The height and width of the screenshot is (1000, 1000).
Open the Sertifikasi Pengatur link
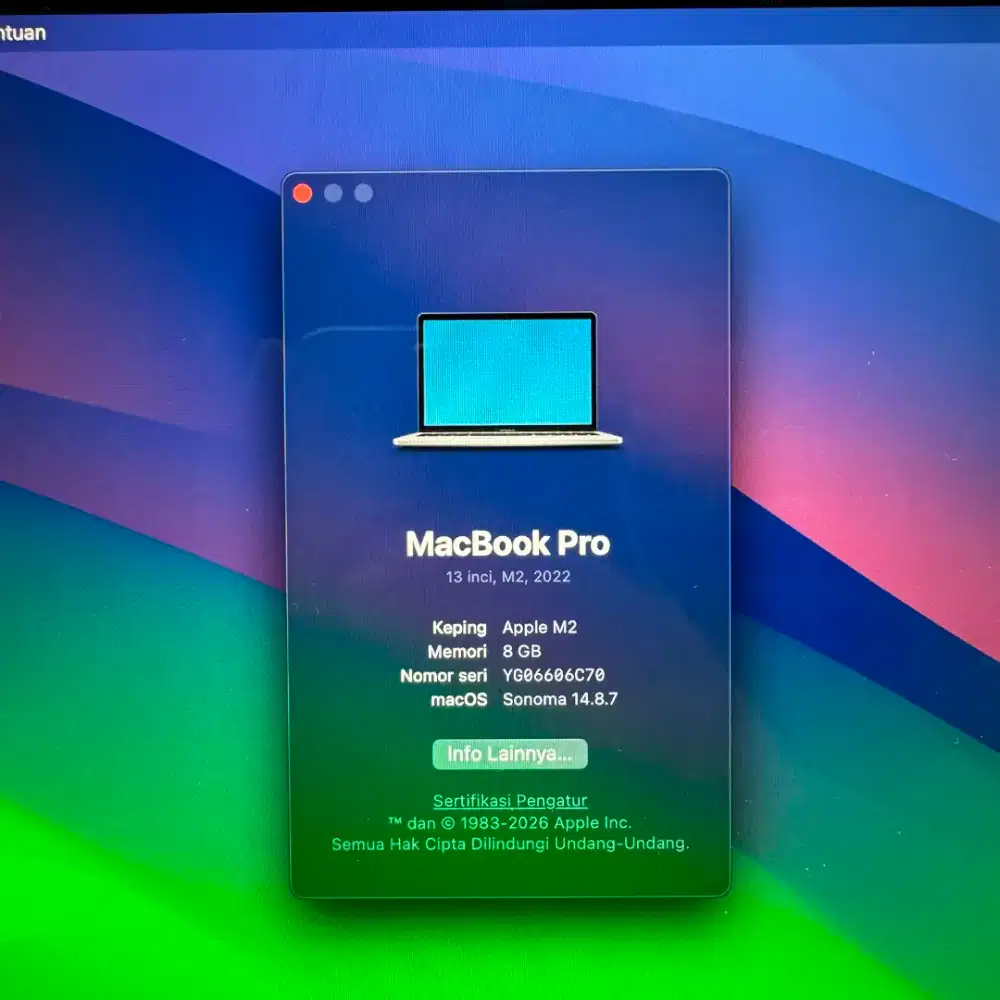pyautogui.click(x=510, y=800)
